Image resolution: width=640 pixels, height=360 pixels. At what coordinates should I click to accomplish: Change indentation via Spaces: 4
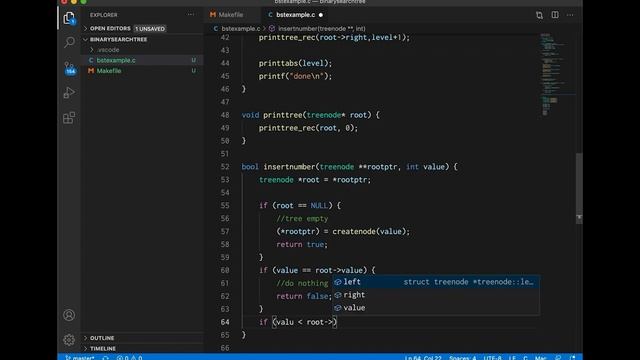462,358
